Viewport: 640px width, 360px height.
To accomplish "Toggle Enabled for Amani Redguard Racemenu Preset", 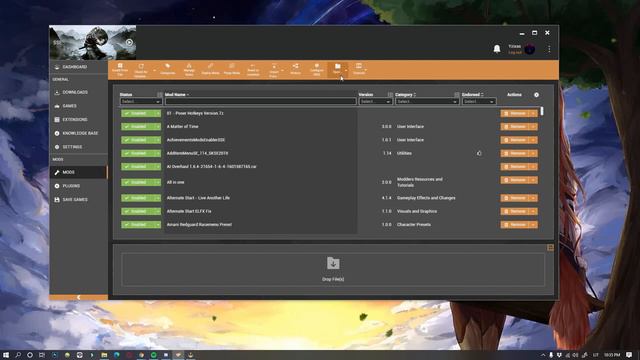I will point(141,224).
